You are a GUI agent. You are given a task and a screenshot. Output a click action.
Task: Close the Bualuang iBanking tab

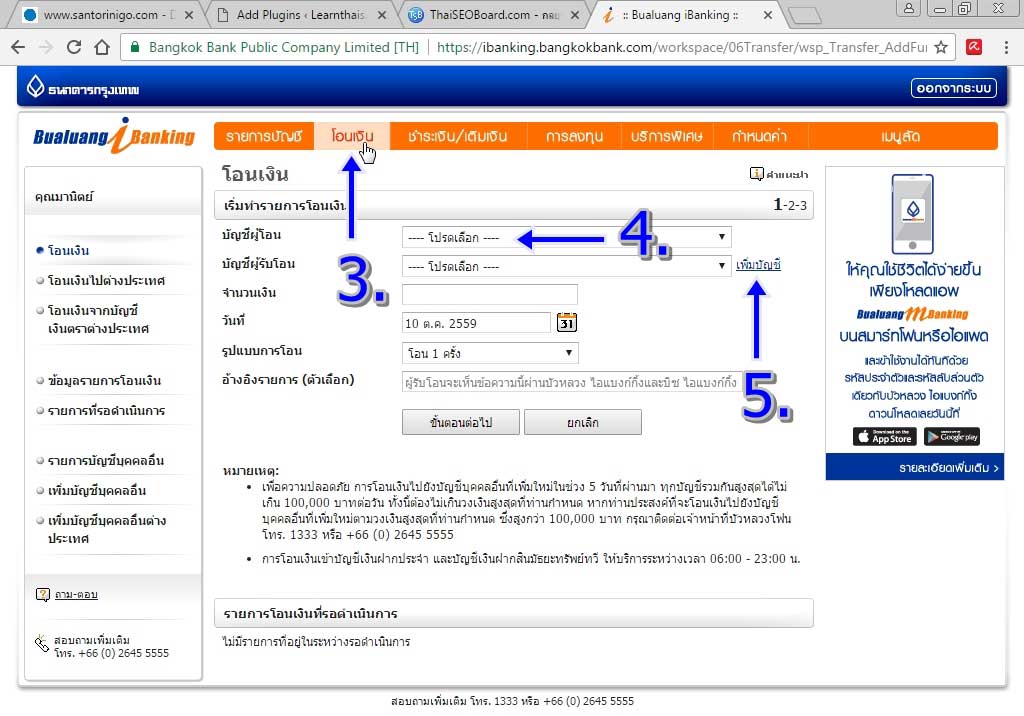click(x=768, y=15)
